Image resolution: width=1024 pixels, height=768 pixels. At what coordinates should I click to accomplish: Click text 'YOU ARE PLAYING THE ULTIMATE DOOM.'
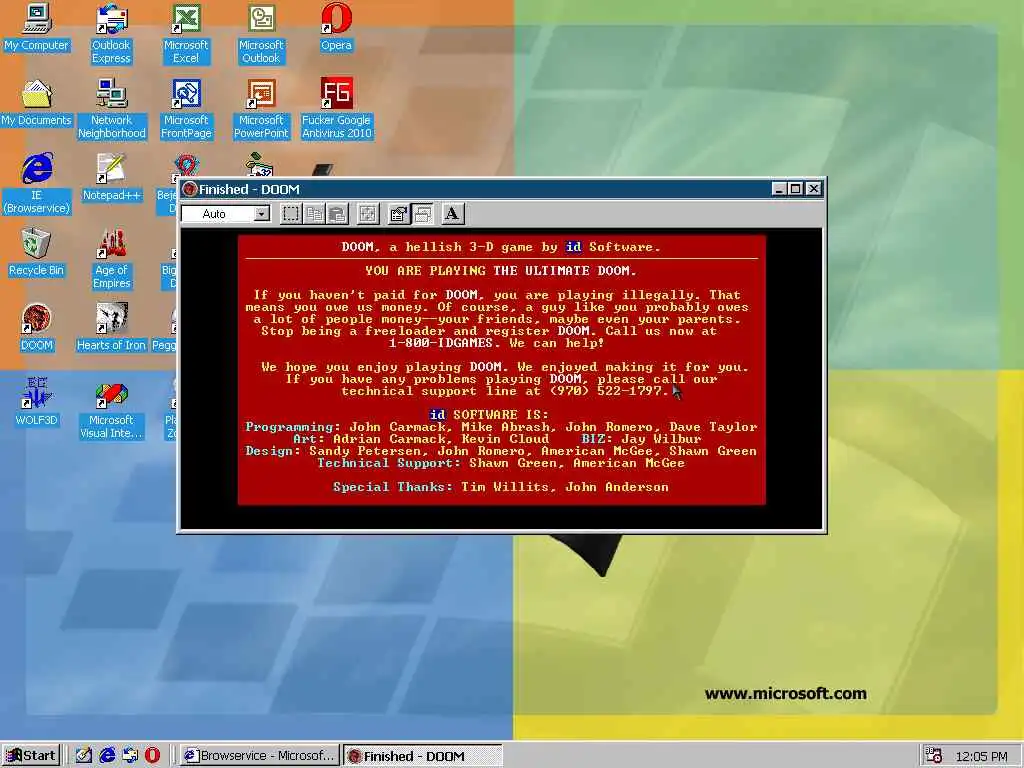coord(501,270)
